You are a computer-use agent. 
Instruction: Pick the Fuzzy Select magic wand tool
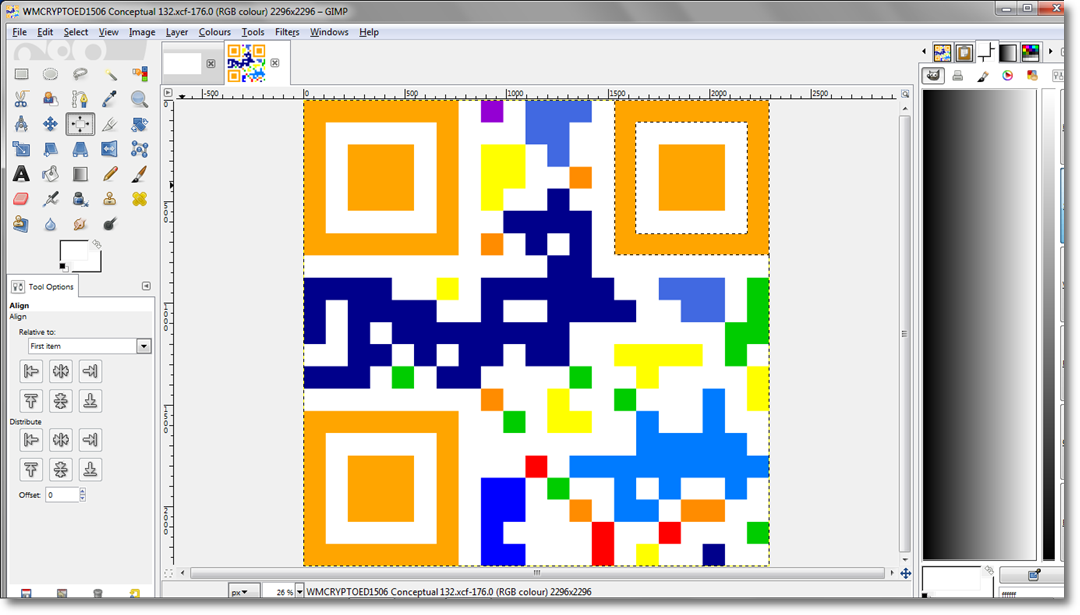click(x=110, y=74)
